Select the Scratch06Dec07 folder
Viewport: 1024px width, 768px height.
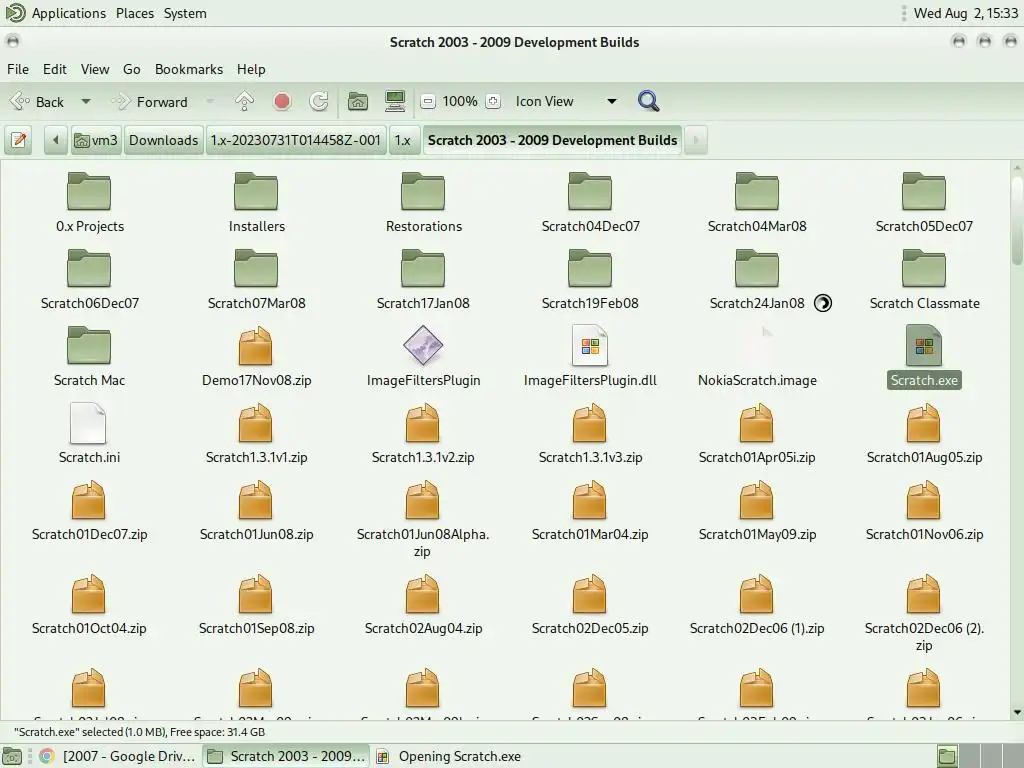89,280
